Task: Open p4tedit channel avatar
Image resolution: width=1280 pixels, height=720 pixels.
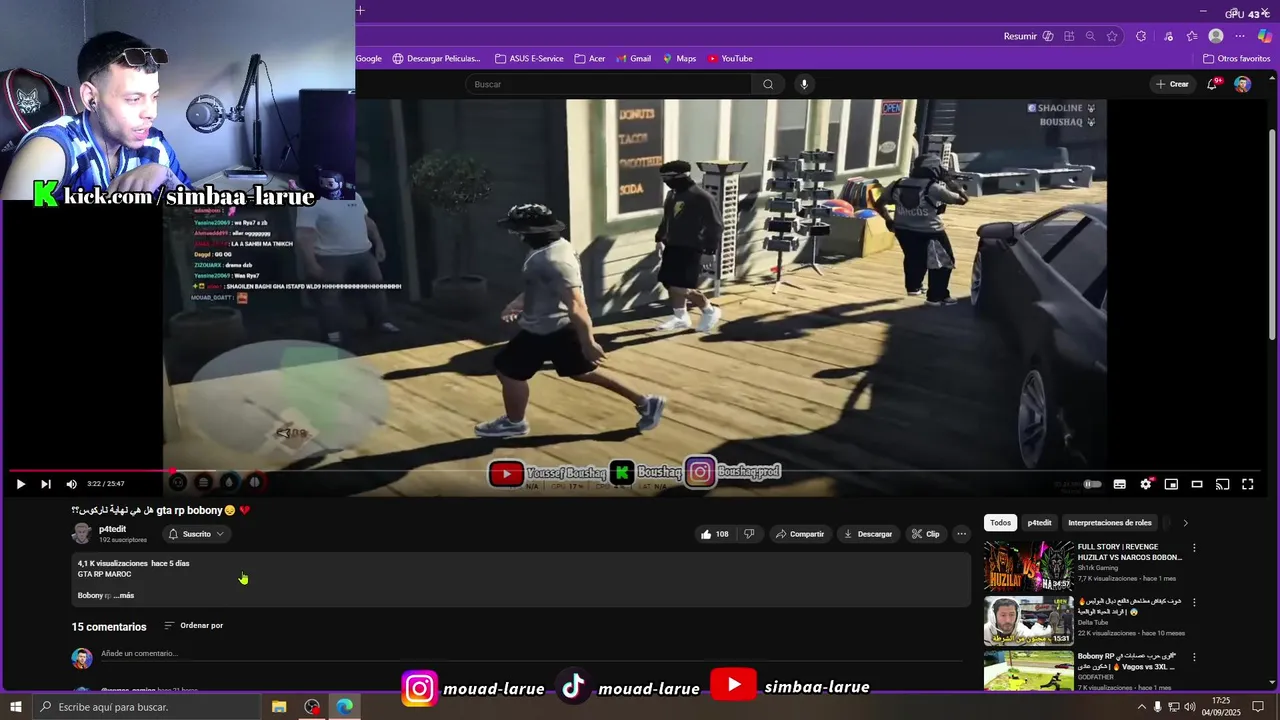Action: coord(82,534)
